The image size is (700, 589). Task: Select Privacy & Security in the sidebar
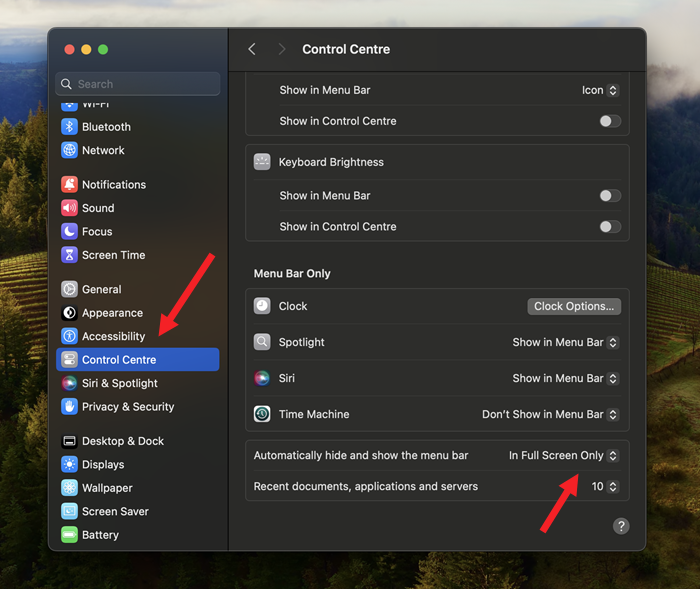(x=138, y=406)
